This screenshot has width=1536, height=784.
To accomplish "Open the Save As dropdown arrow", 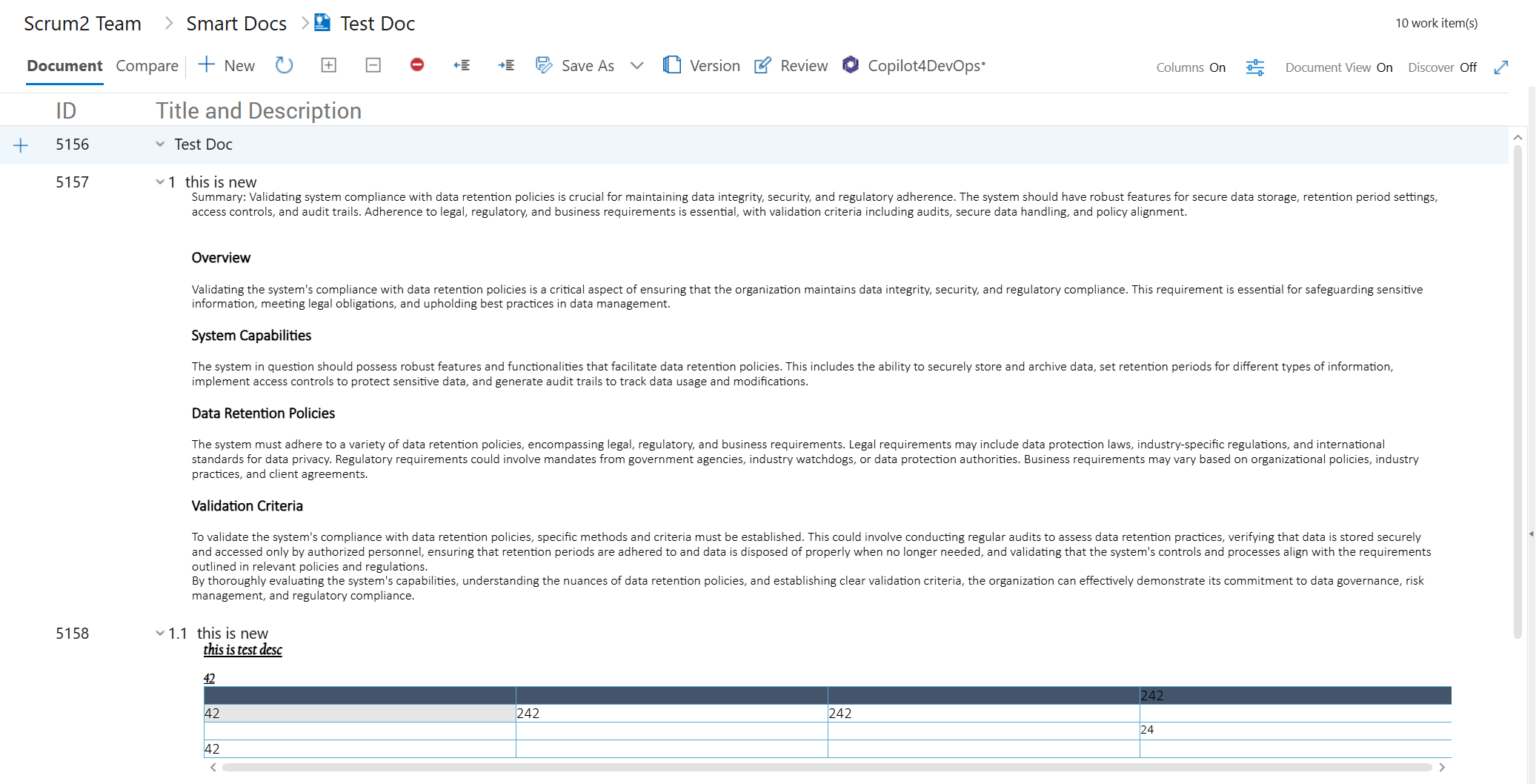I will pos(637,64).
